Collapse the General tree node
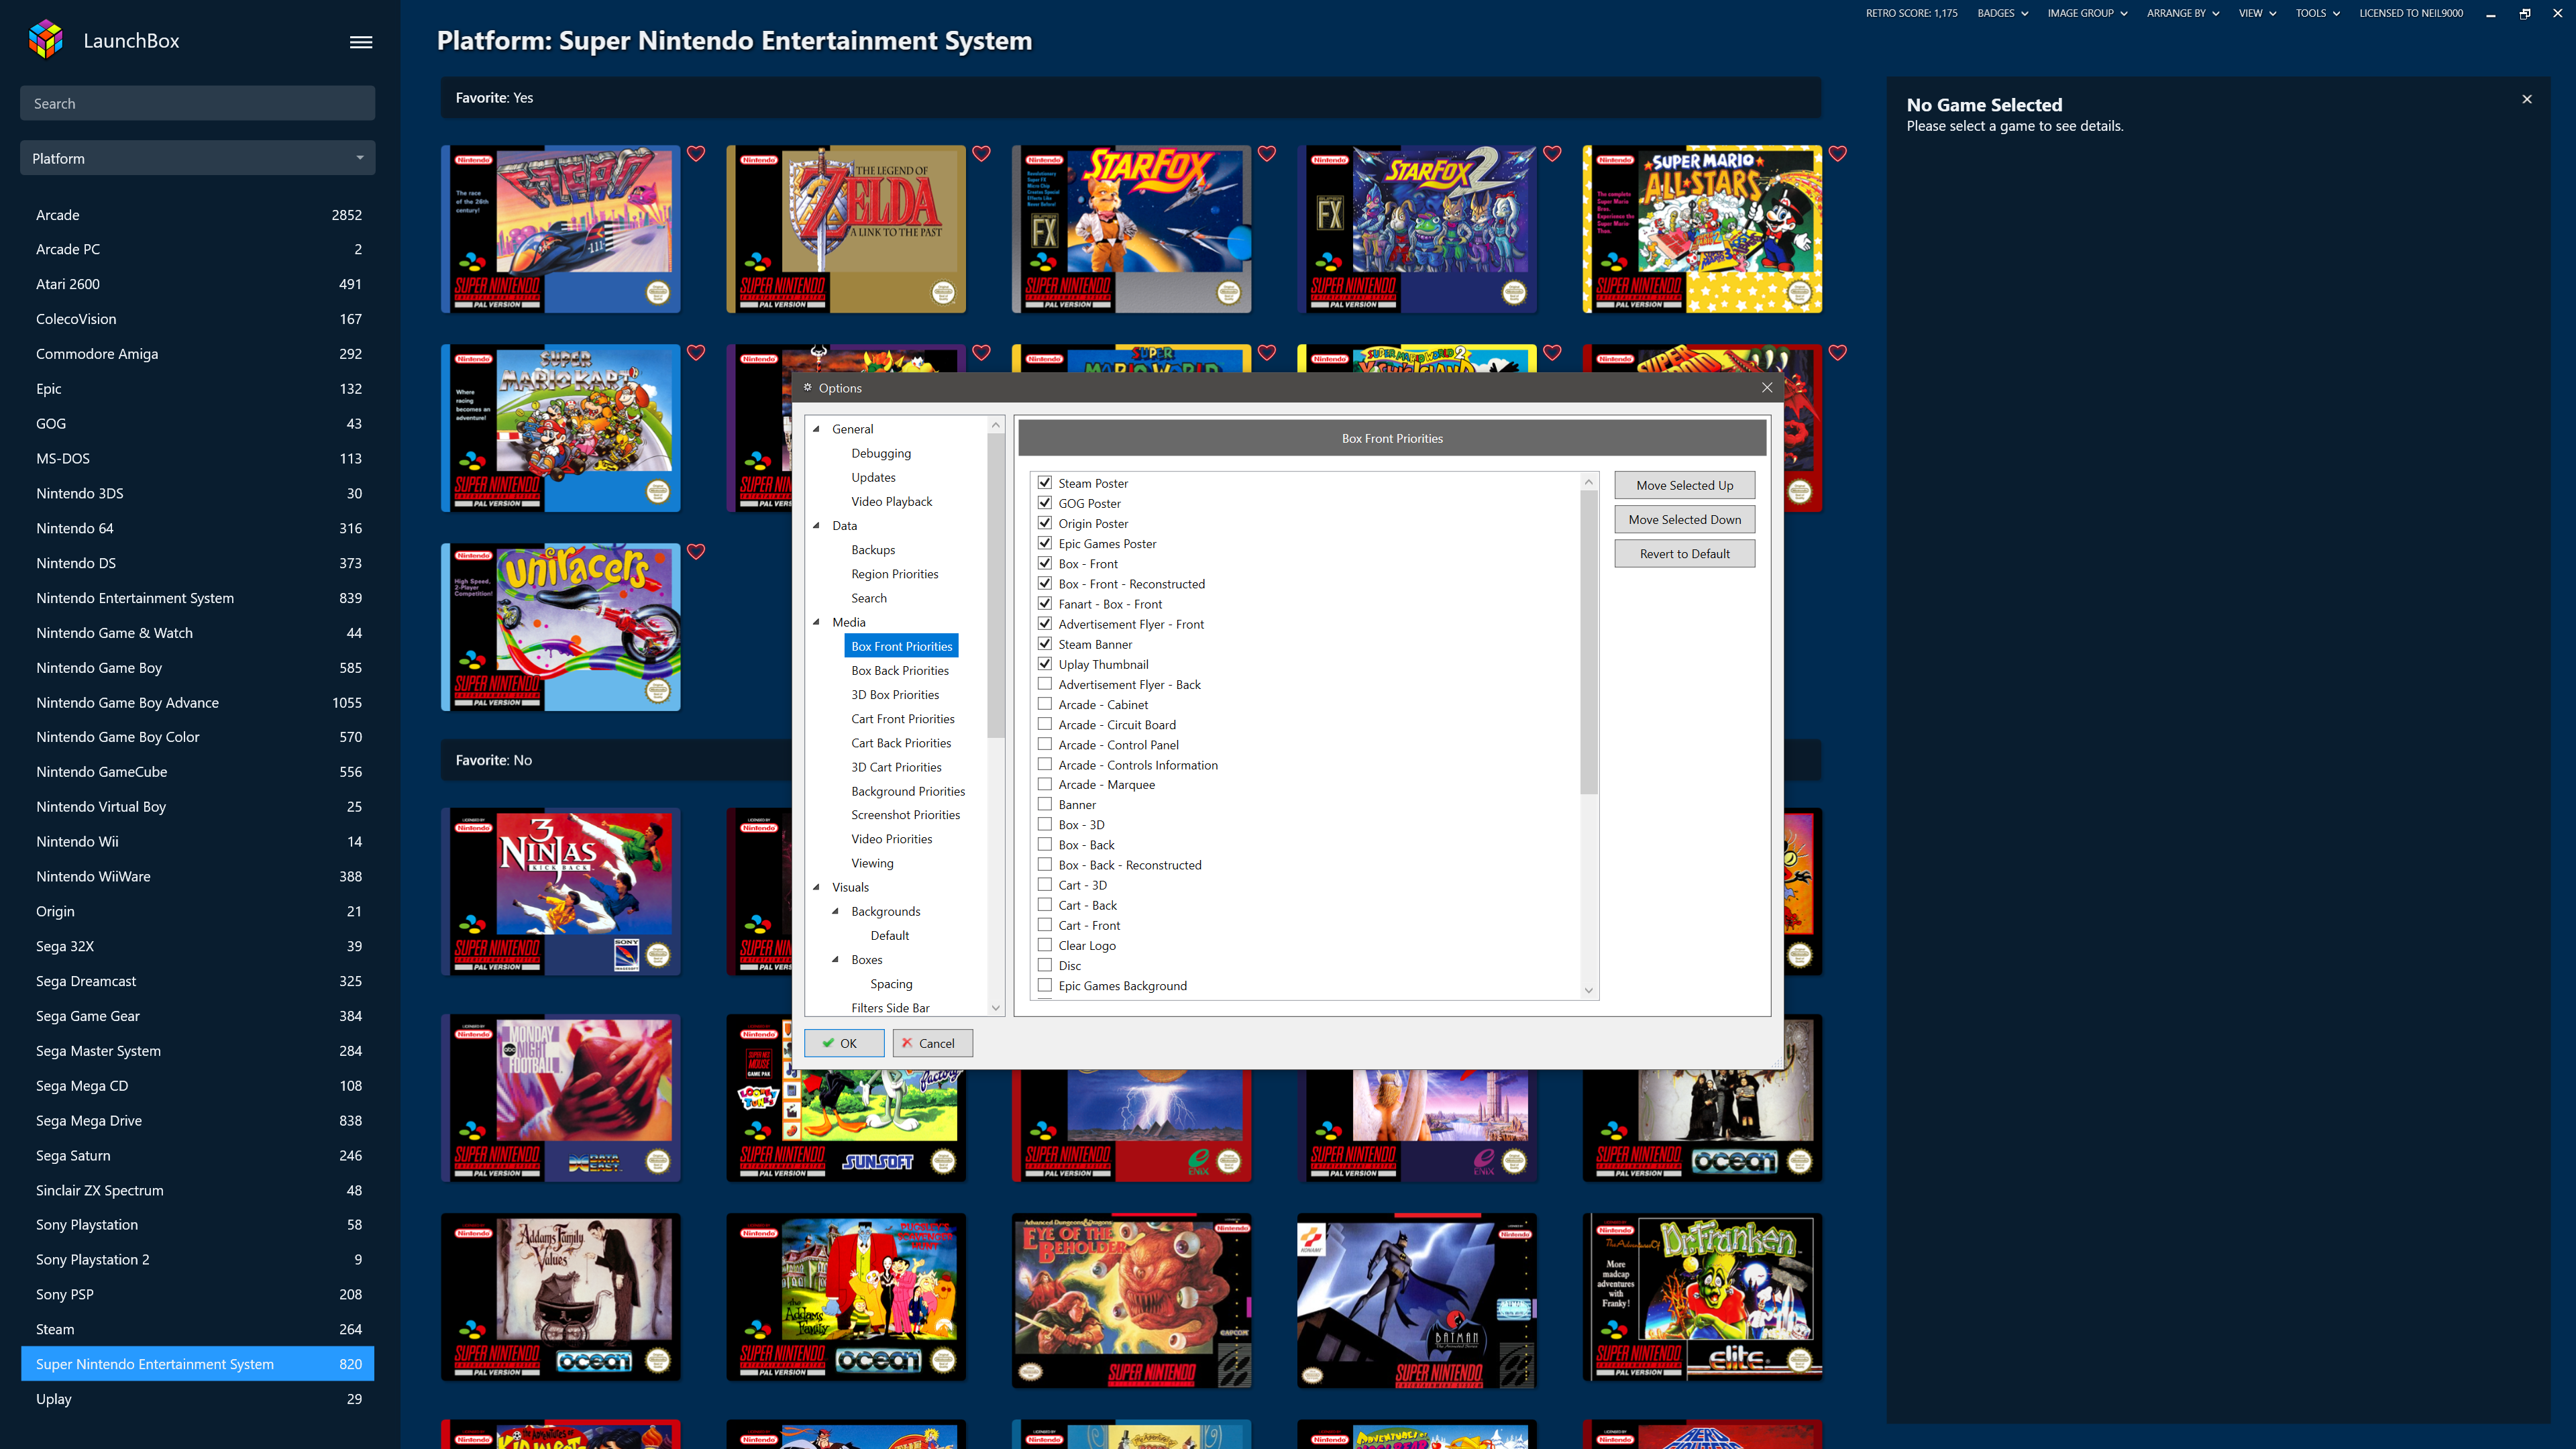This screenshot has width=2576, height=1449. (816, 429)
